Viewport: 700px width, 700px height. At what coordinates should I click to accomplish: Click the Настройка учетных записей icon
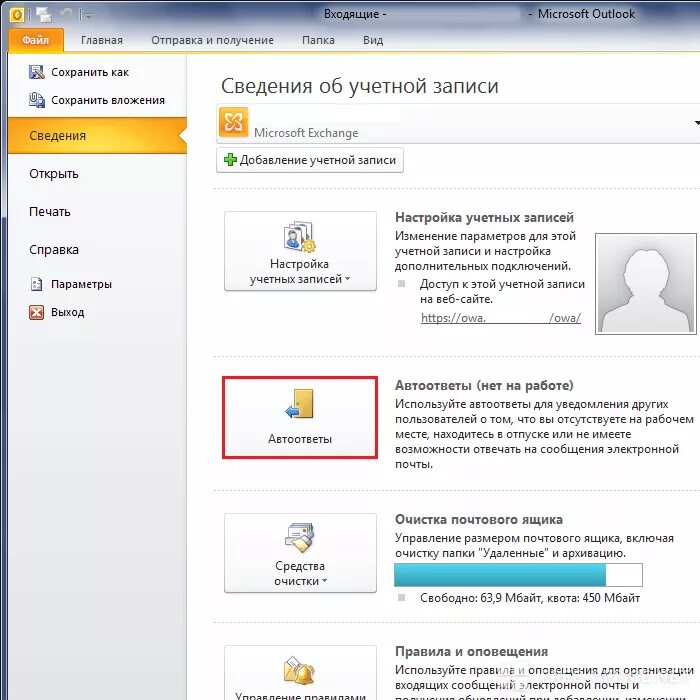point(300,237)
